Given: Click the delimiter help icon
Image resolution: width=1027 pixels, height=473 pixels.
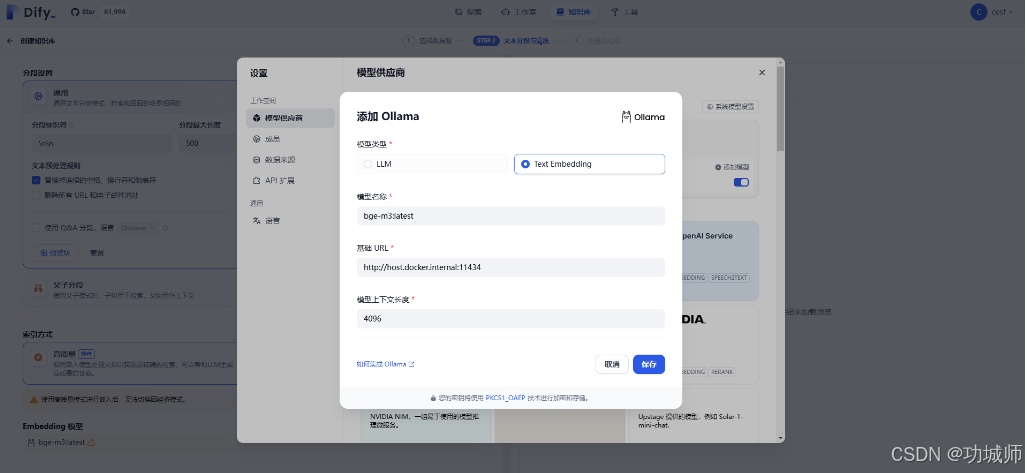Looking at the screenshot, I should pyautogui.click(x=71, y=124).
